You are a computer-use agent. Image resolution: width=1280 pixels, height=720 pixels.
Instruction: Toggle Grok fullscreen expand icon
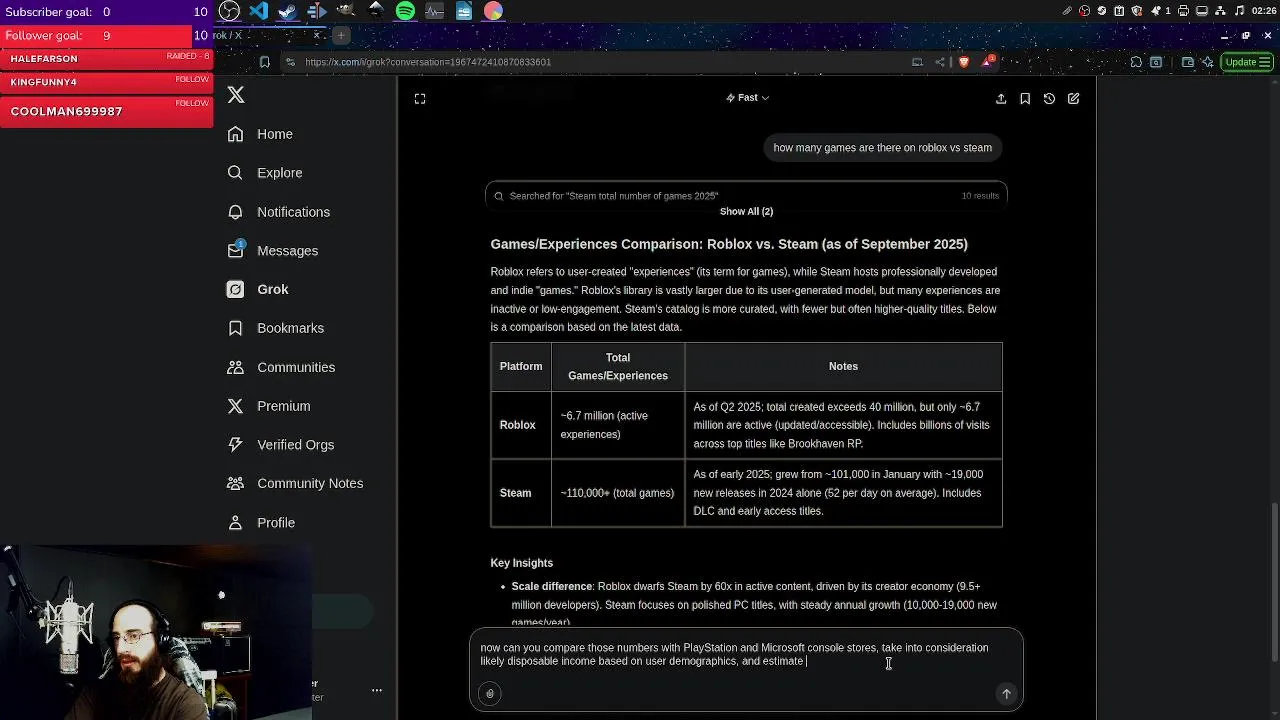pos(420,99)
